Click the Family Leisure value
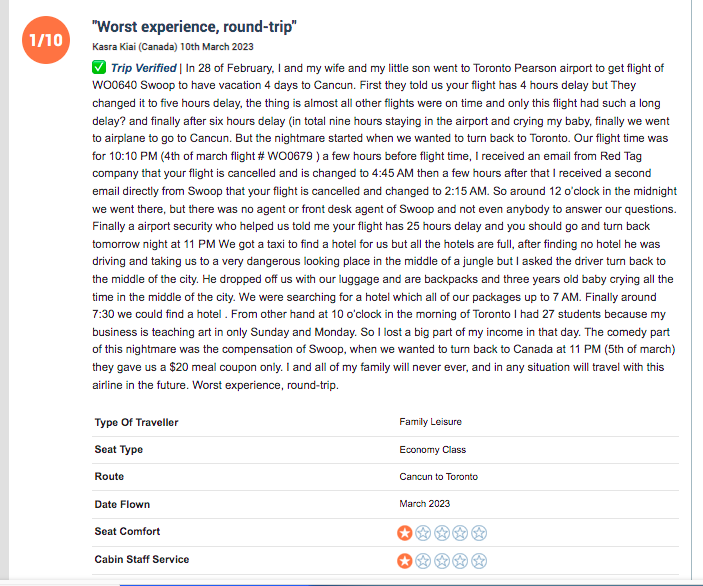Image resolution: width=703 pixels, height=586 pixels. tap(430, 422)
